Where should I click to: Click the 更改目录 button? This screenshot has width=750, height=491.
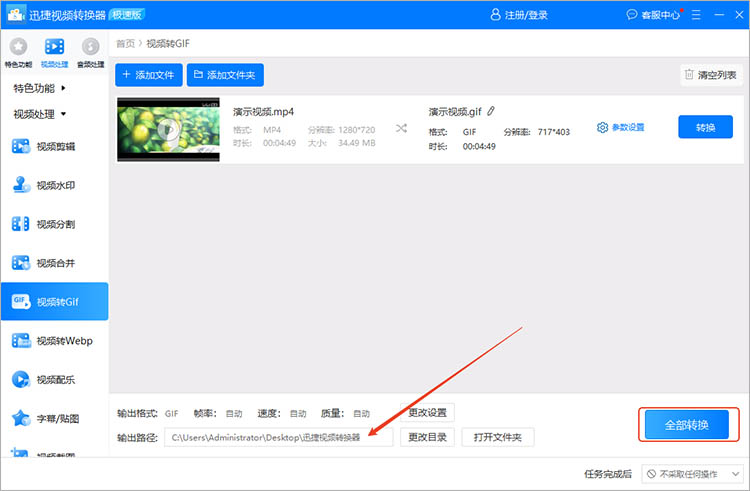(x=427, y=437)
